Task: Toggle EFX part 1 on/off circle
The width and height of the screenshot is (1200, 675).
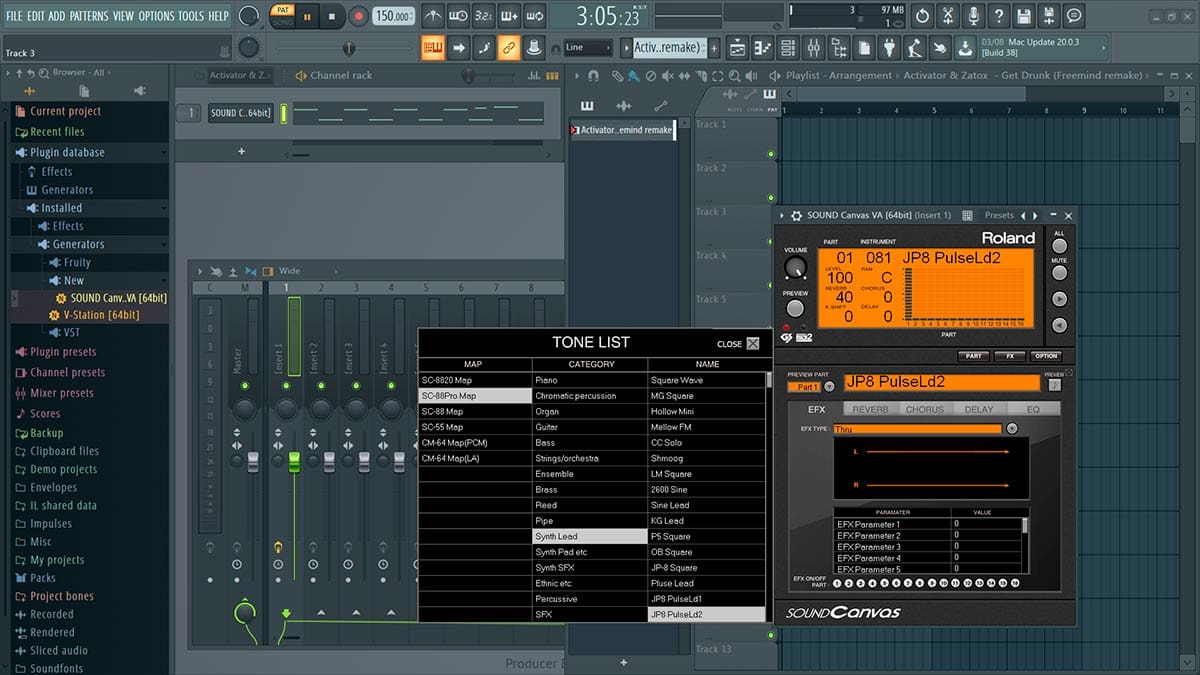Action: pyautogui.click(x=837, y=583)
